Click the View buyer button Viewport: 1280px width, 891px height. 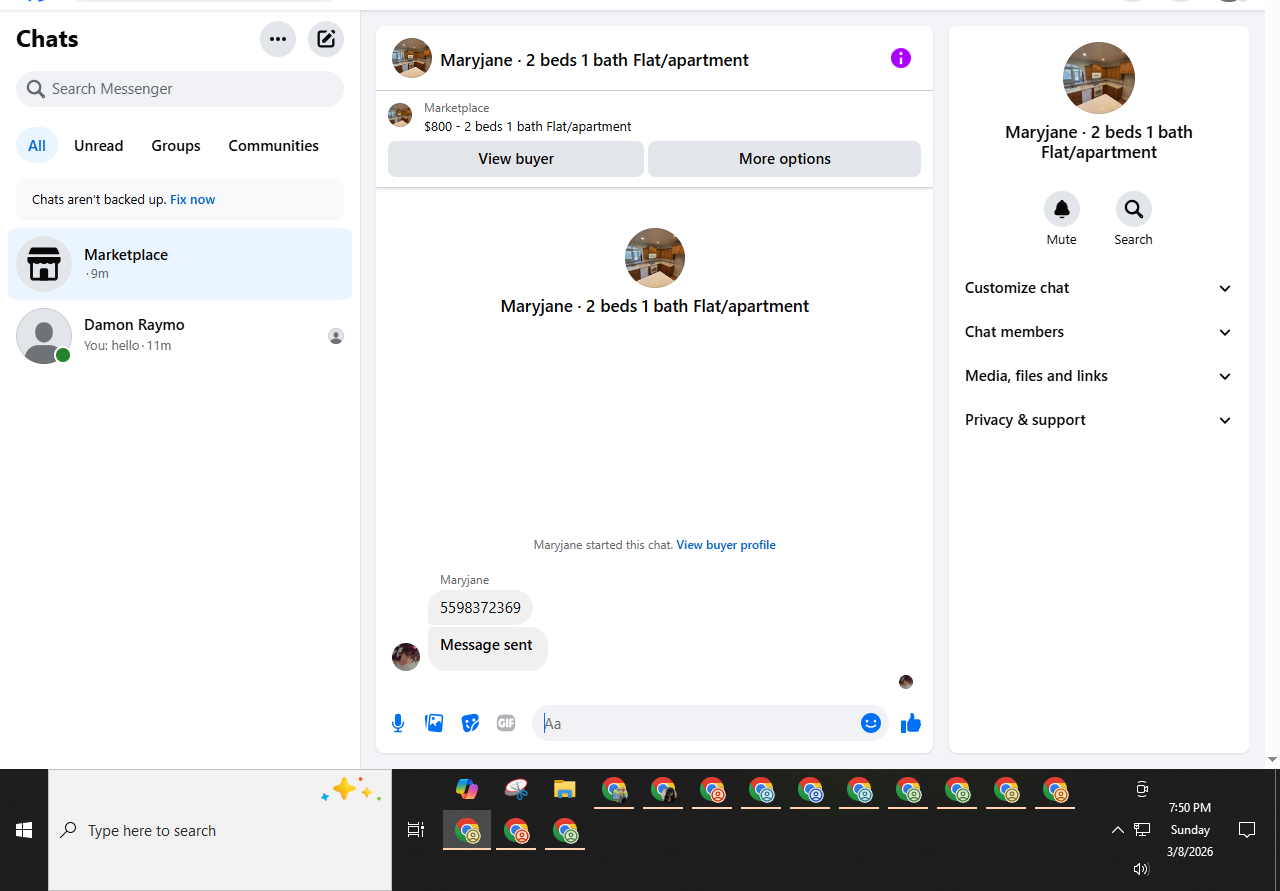coord(516,159)
